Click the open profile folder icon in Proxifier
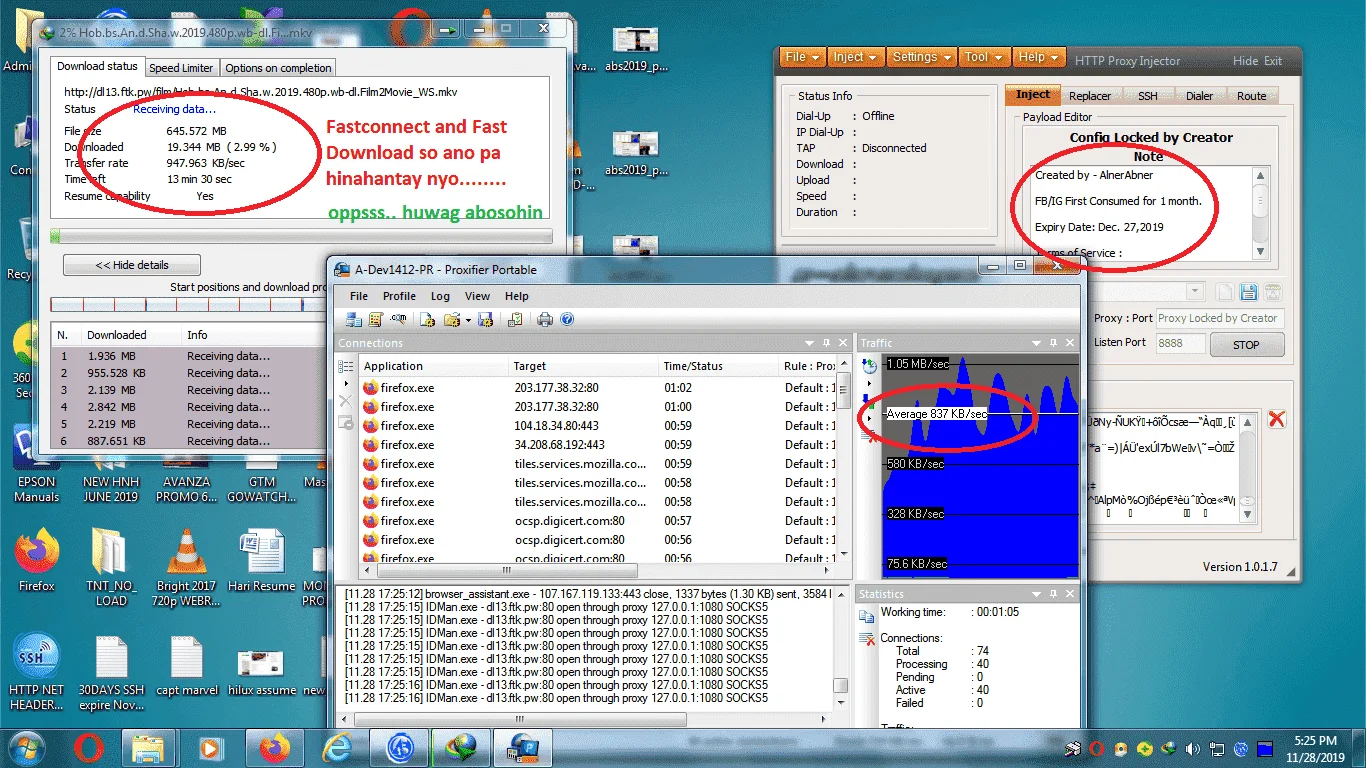 coord(452,320)
